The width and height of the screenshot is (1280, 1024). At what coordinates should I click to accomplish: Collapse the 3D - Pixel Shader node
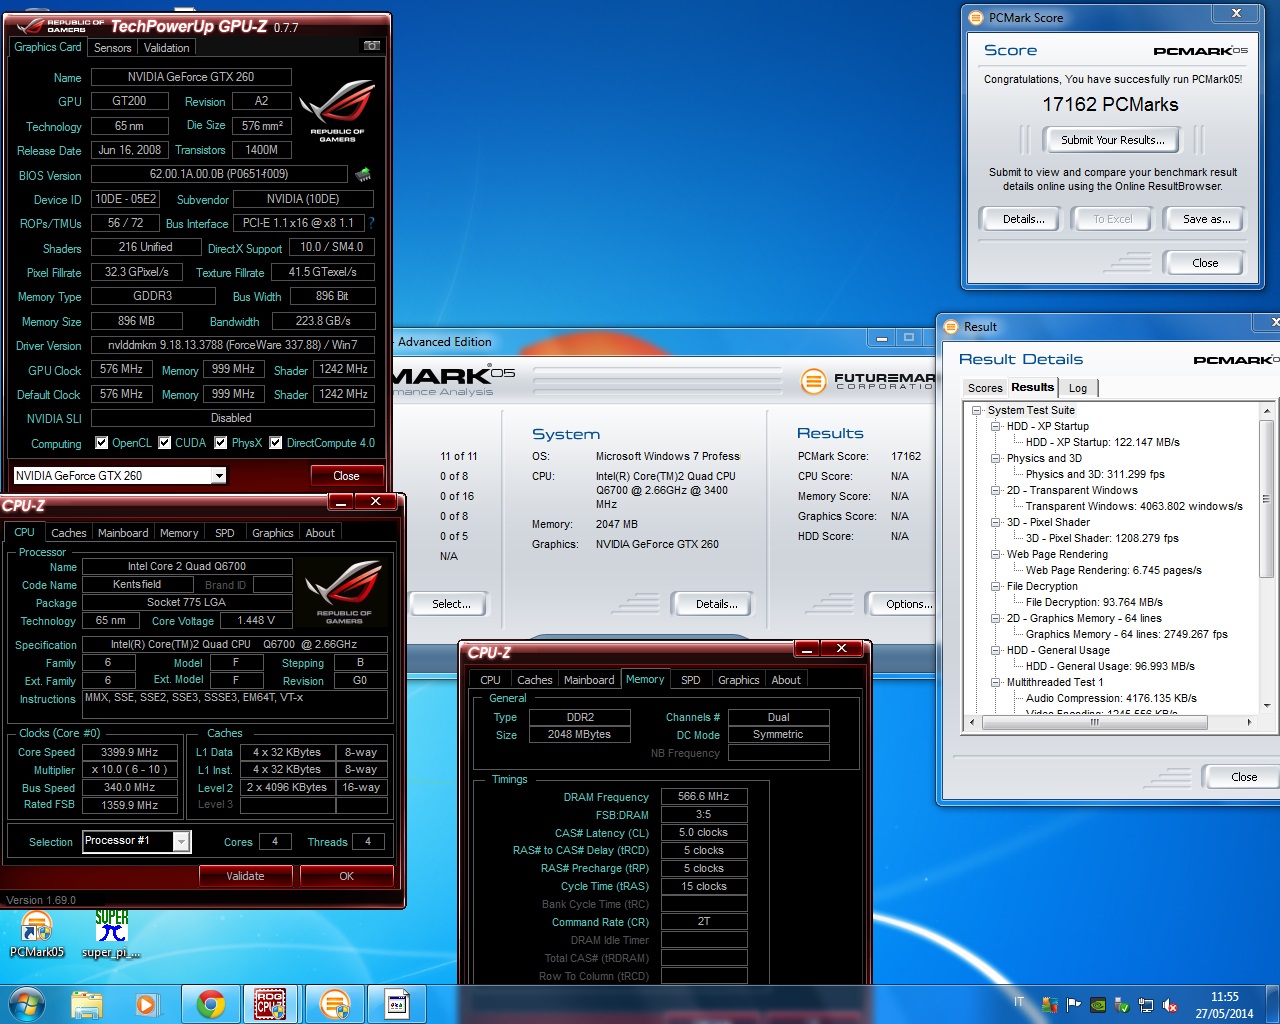(x=996, y=522)
